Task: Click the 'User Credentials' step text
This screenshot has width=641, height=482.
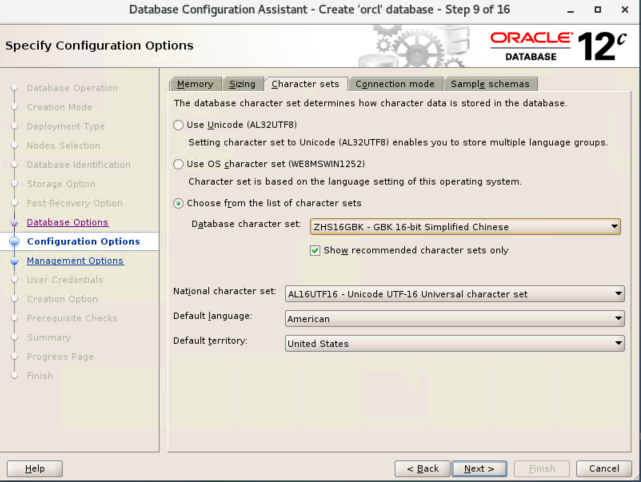Action: (x=65, y=280)
